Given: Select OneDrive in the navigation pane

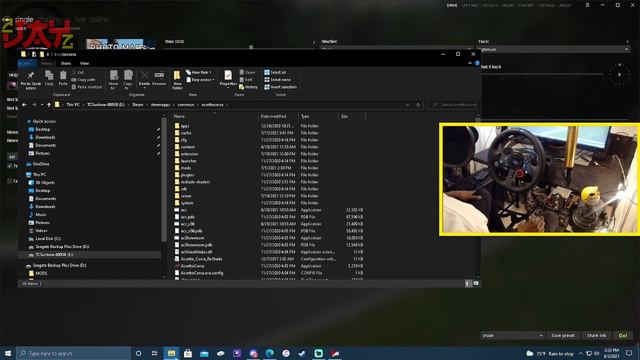Looking at the screenshot, I should point(41,164).
